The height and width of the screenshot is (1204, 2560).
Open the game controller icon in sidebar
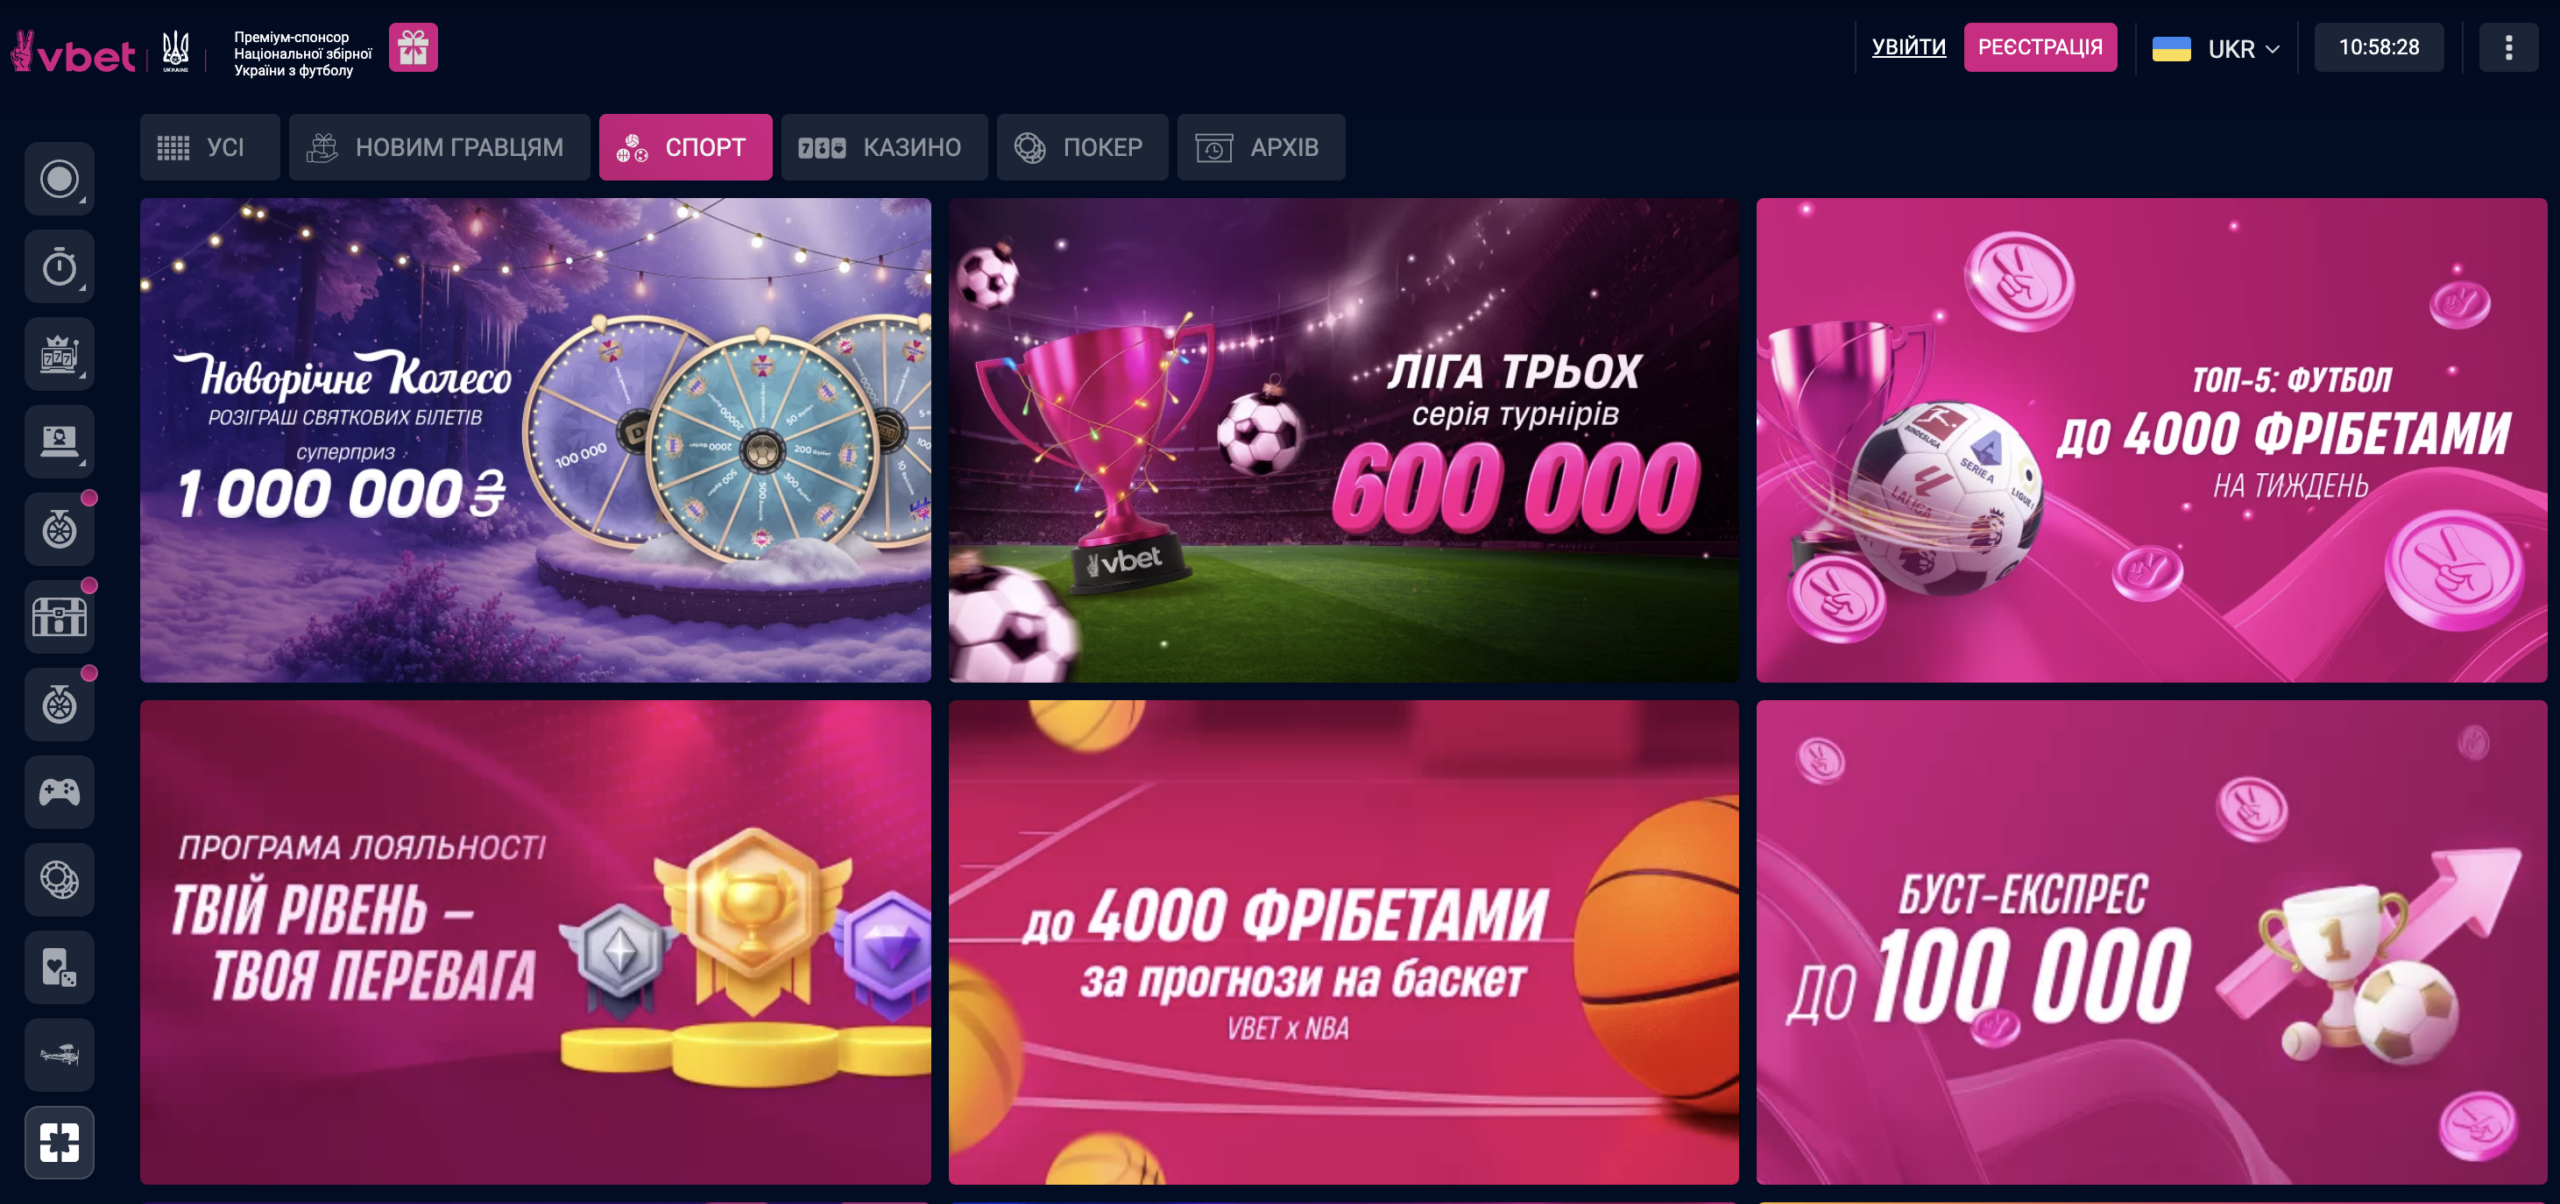(59, 792)
